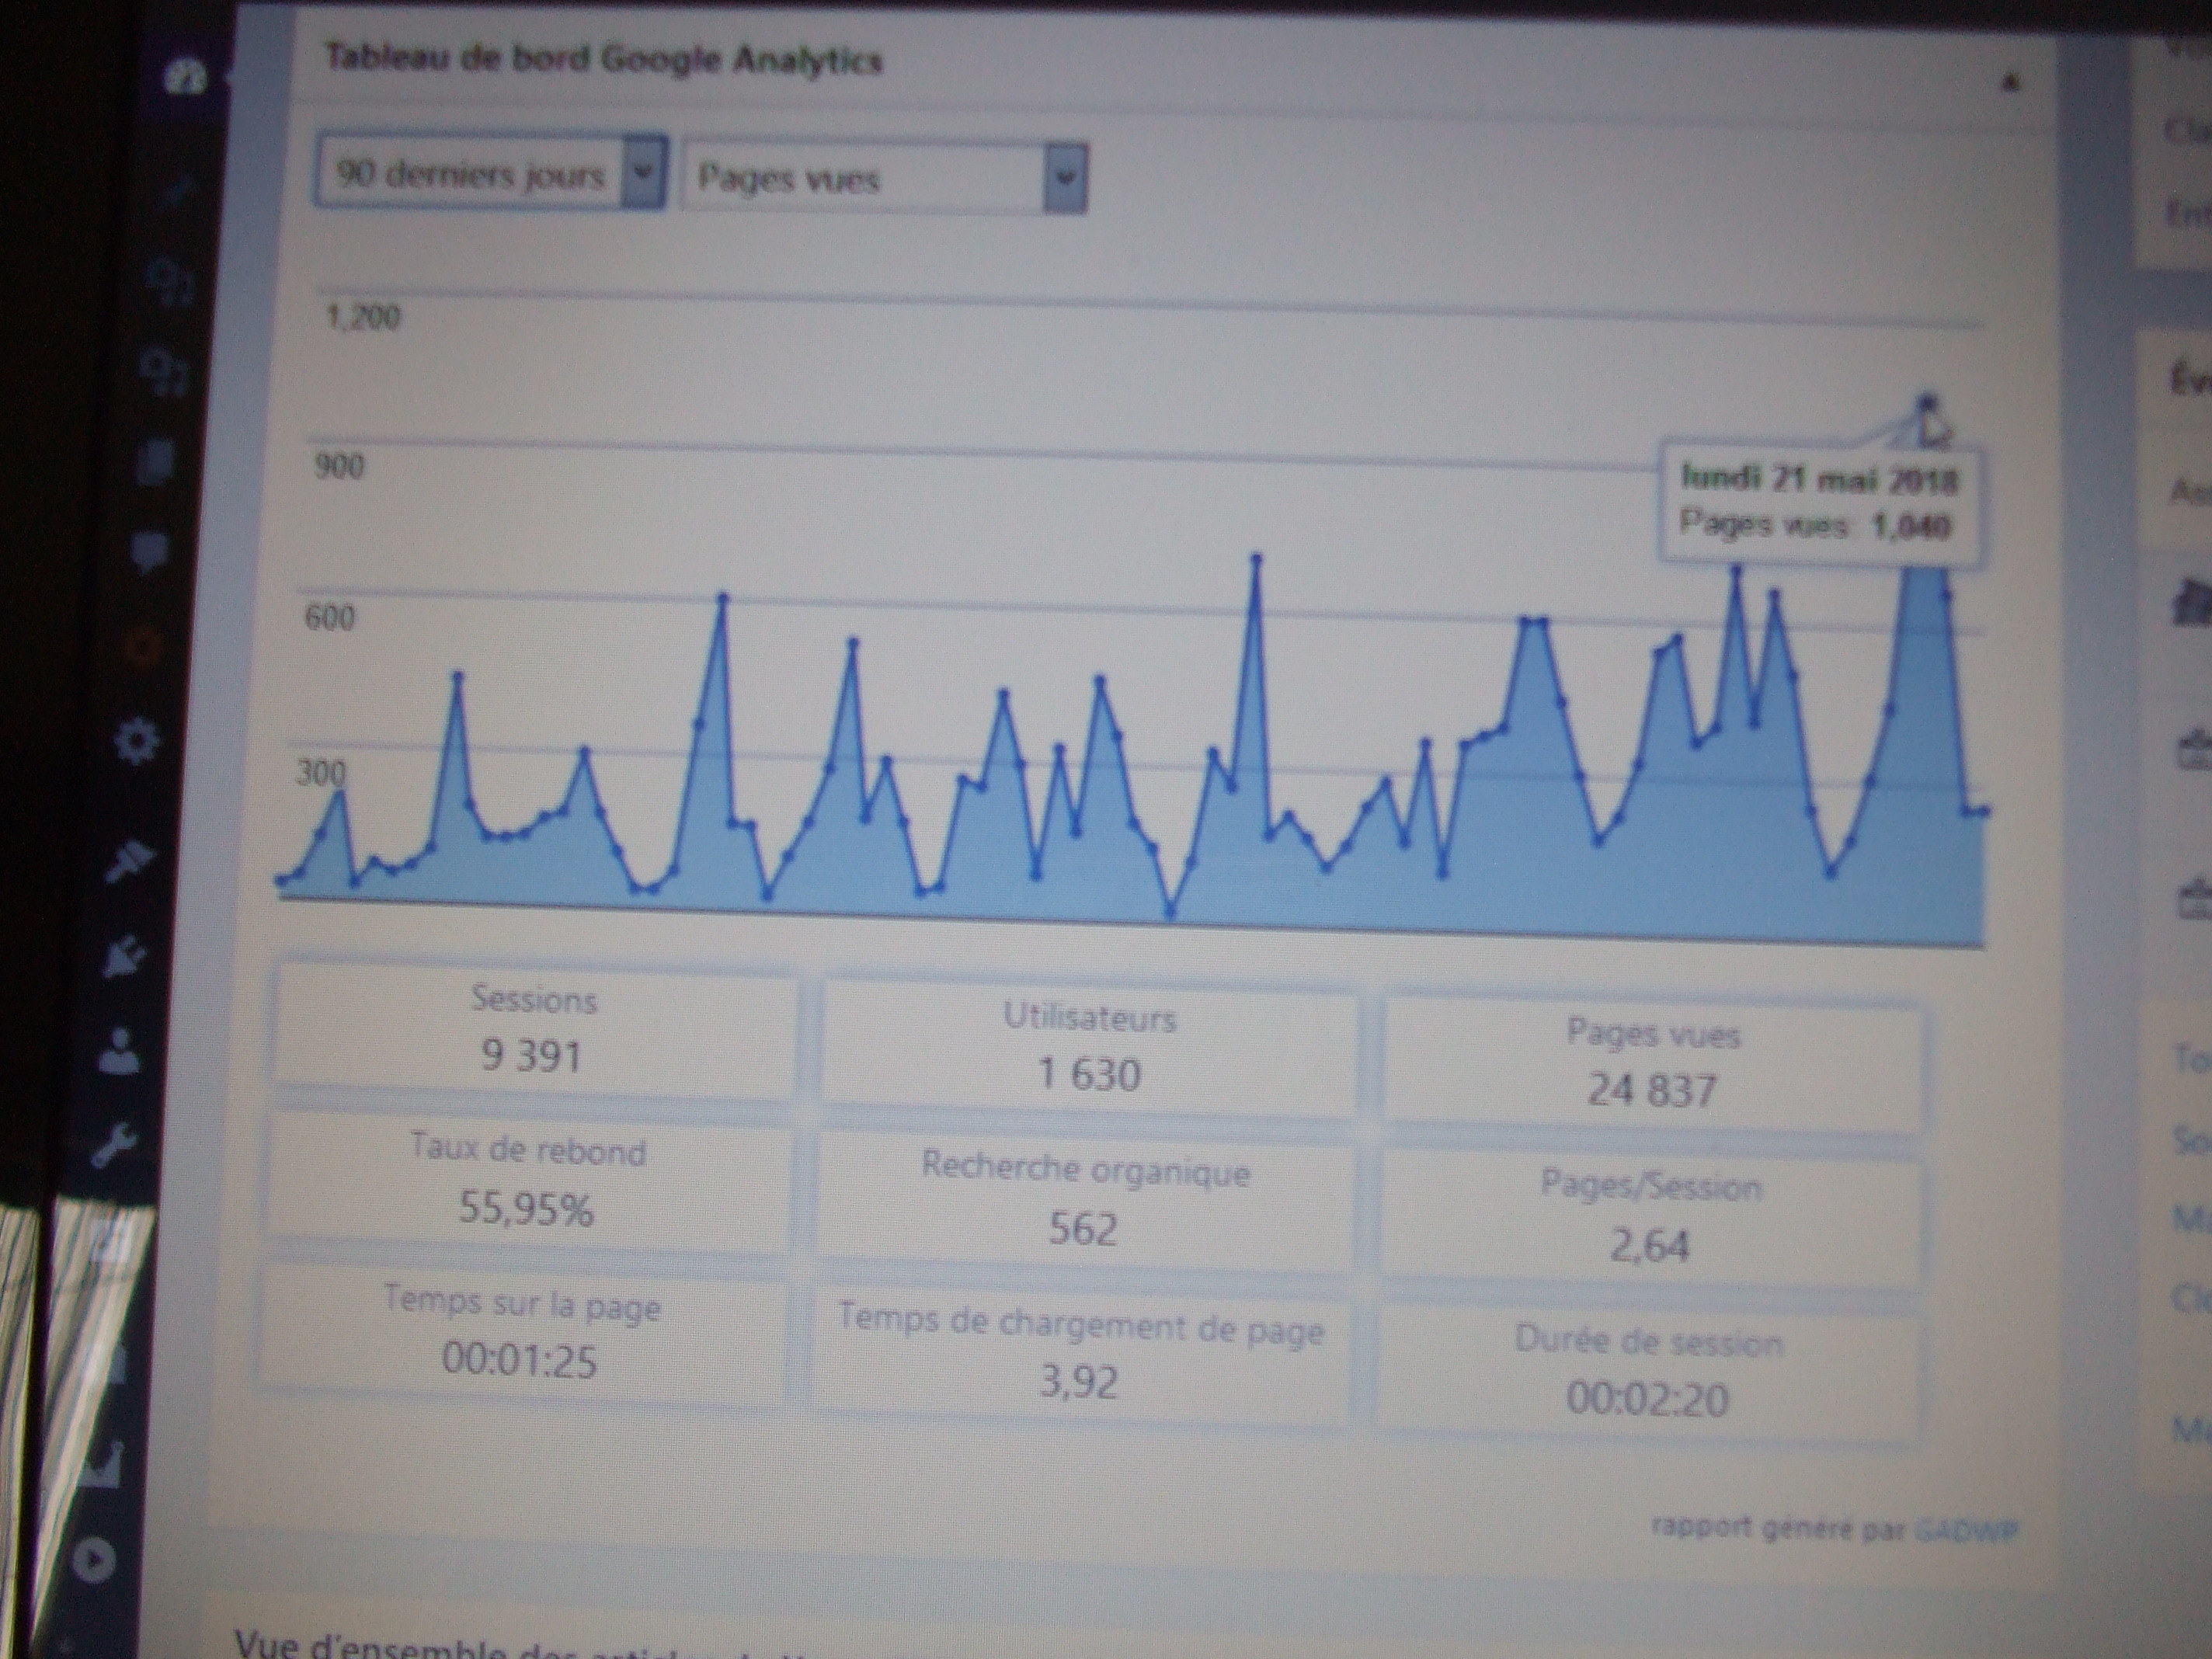Image resolution: width=2212 pixels, height=1659 pixels.
Task: Click the Utilisateurs value '1 630'
Action: click(1089, 1075)
